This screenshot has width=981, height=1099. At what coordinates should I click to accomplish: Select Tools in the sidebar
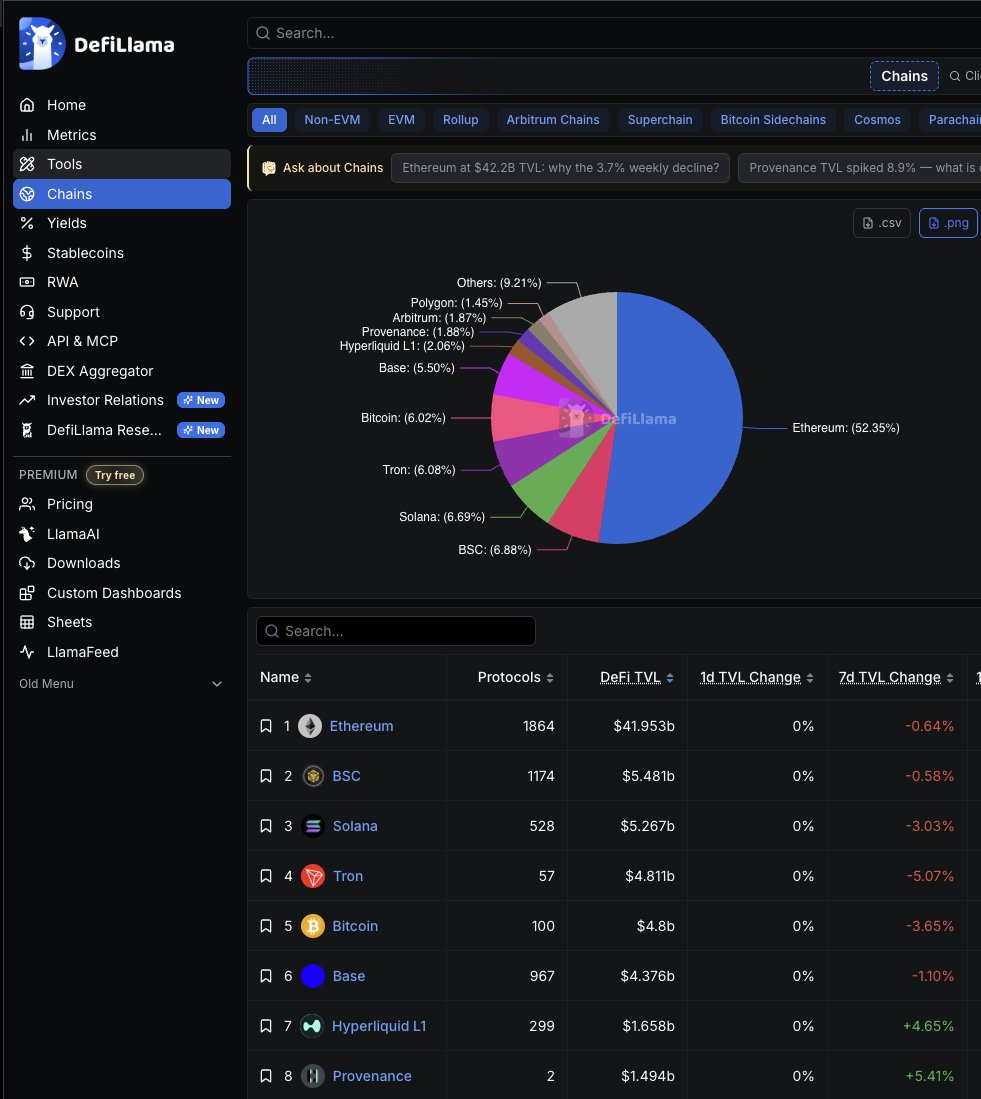click(121, 164)
